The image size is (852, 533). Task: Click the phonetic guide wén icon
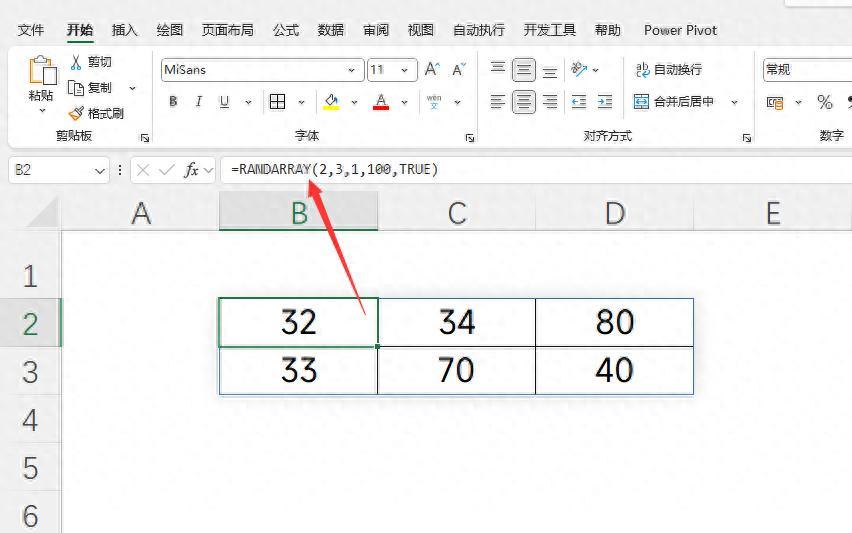coord(434,102)
